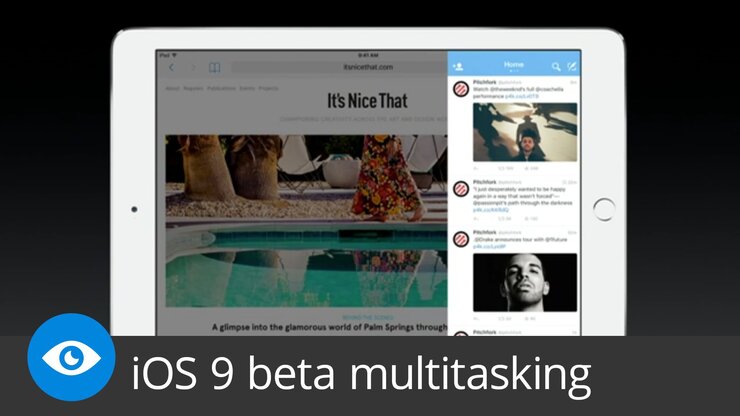The image size is (740, 416).
Task: Favorite the Drake tour tweet
Action: pos(530,319)
